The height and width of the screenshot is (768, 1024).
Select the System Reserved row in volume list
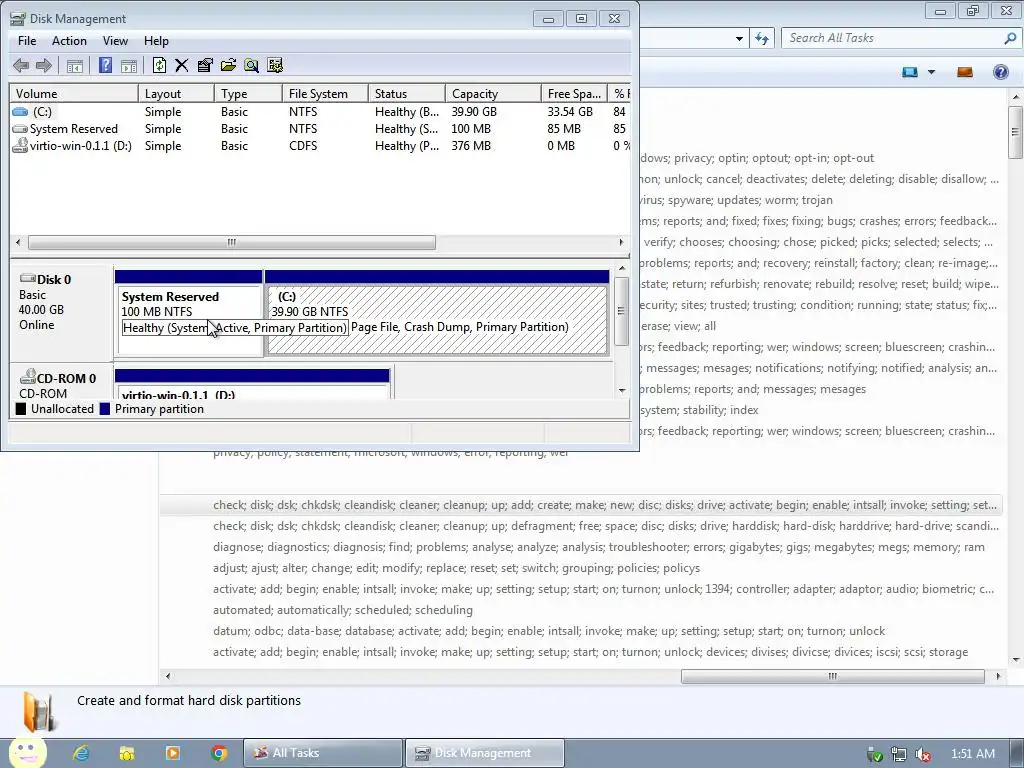(320, 129)
